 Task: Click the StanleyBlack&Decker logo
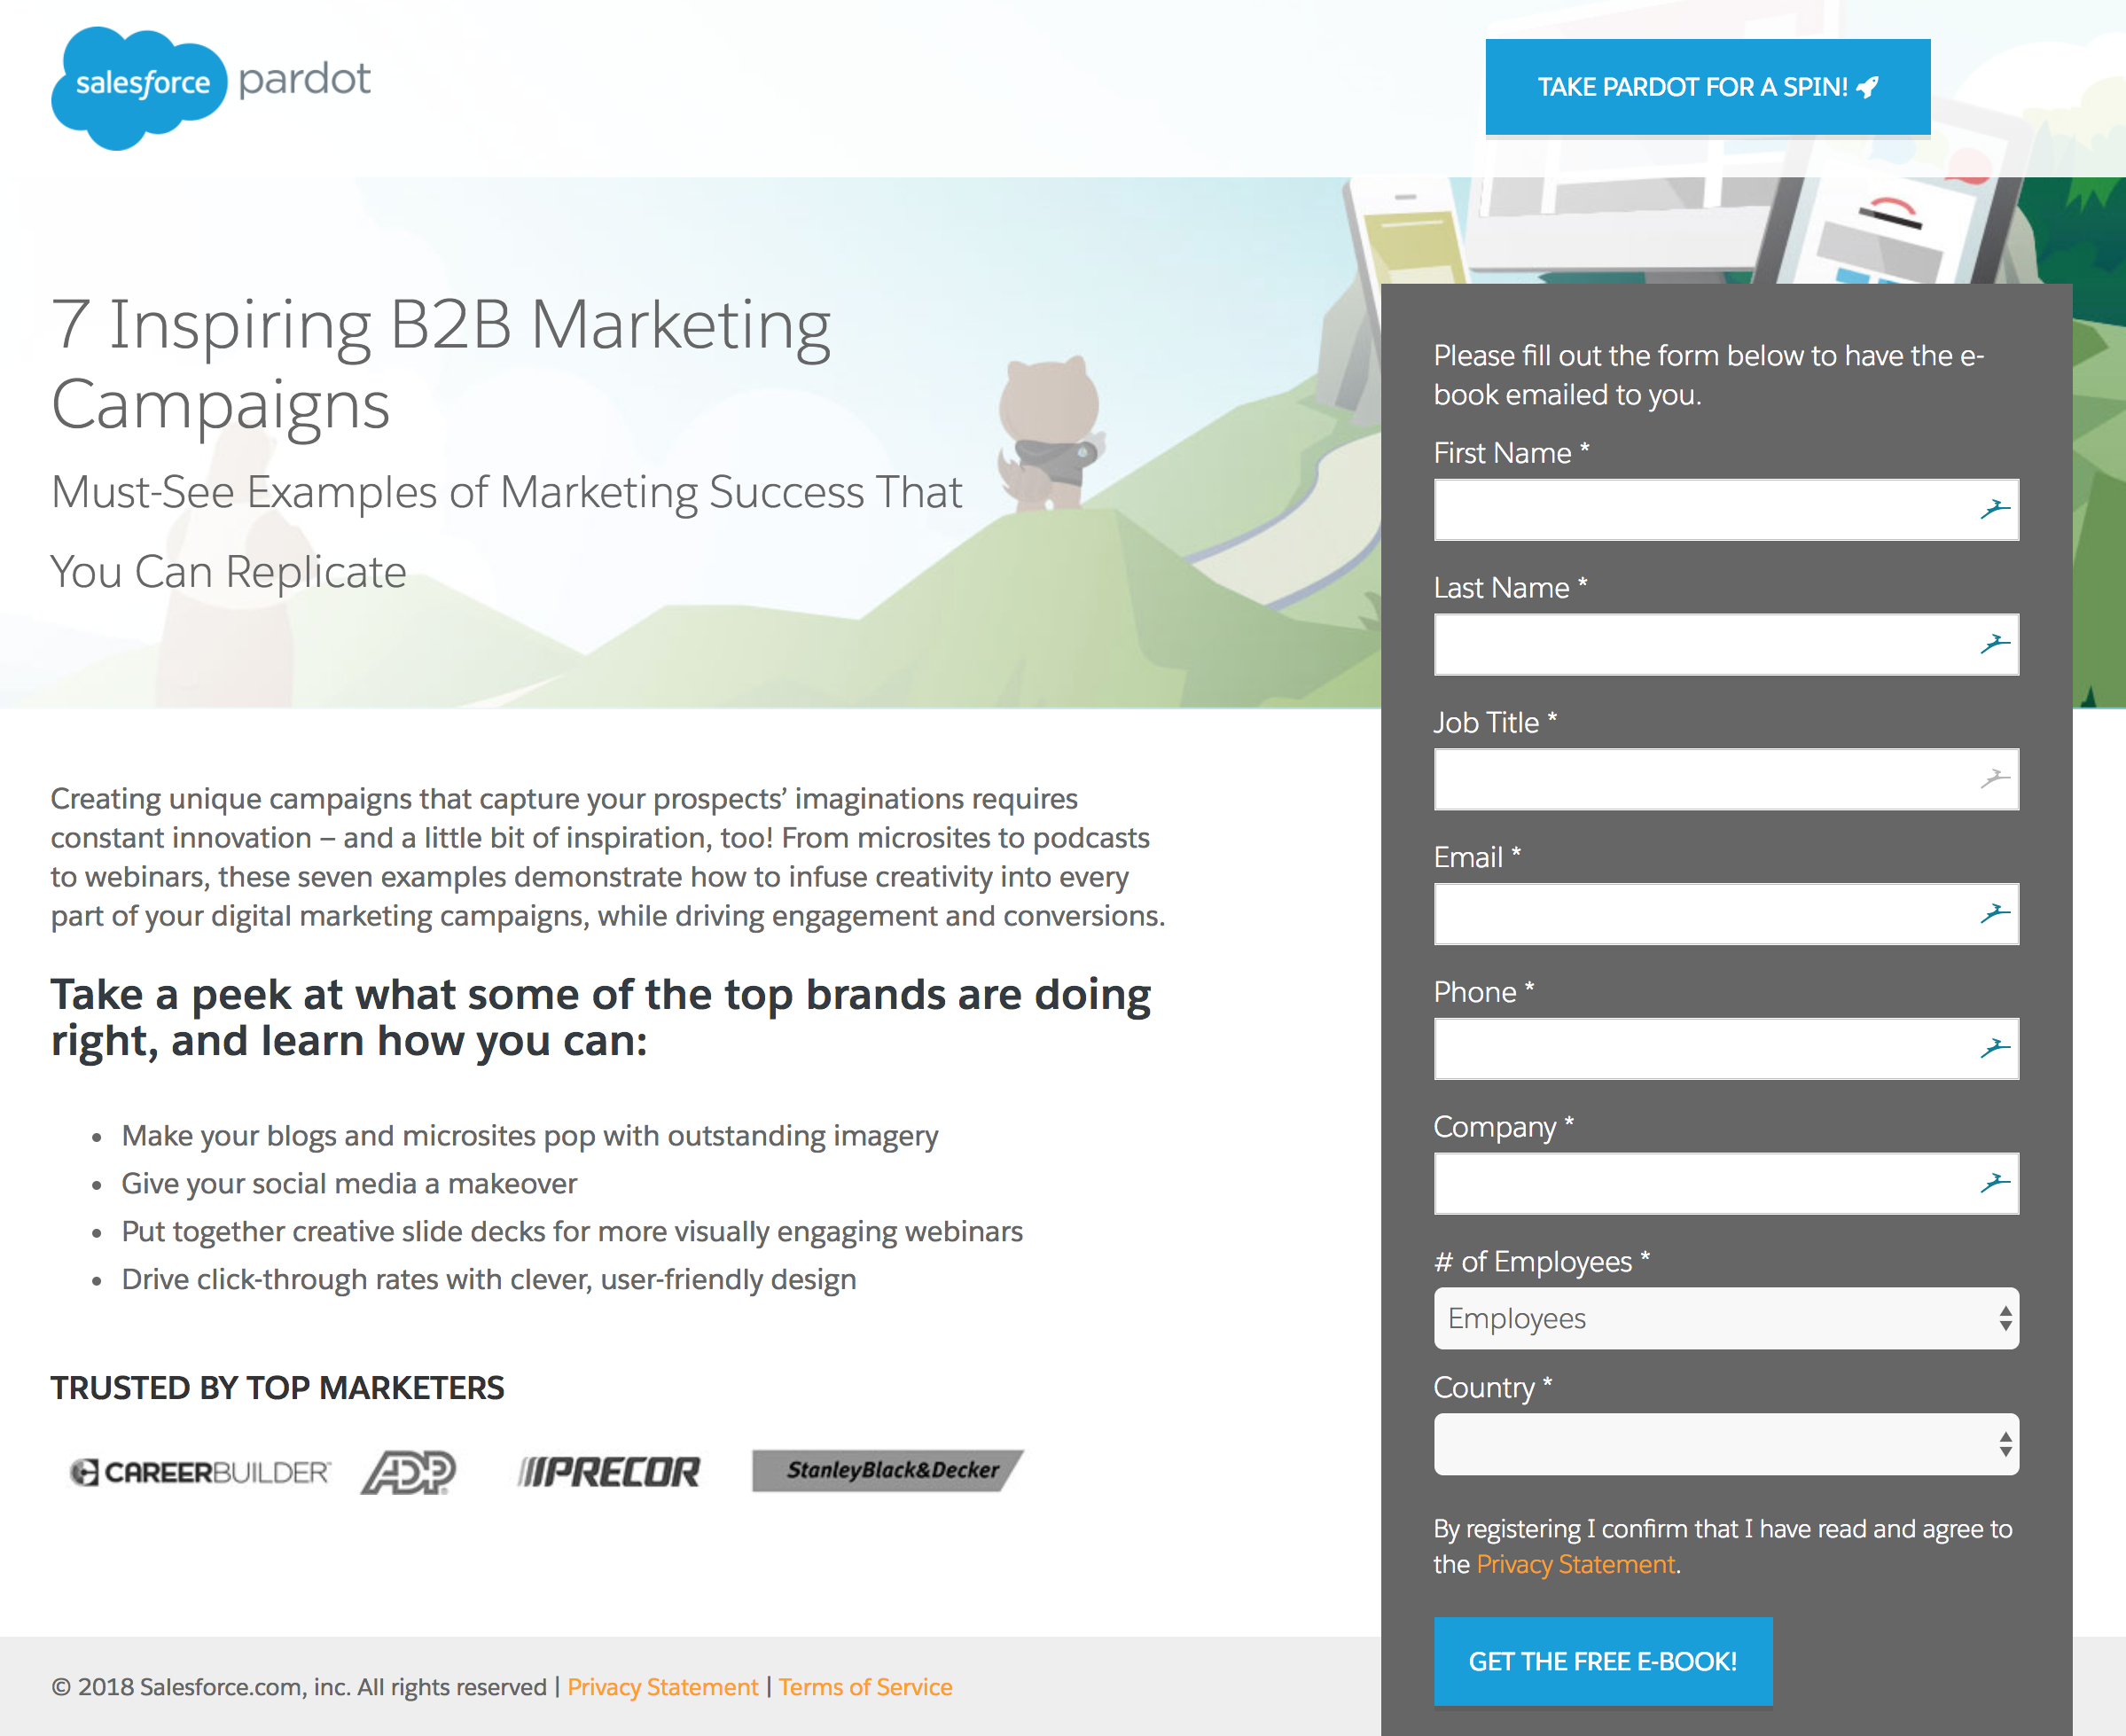click(887, 1470)
